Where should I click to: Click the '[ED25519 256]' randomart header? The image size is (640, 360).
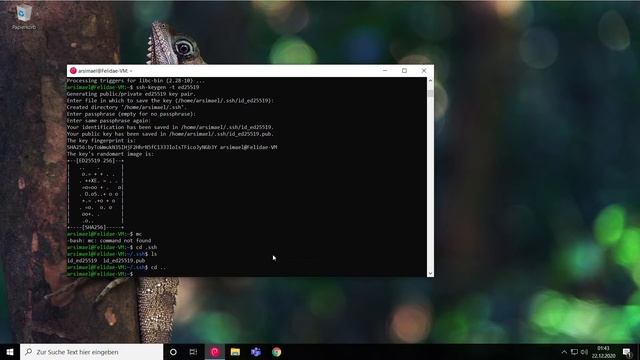[95, 160]
